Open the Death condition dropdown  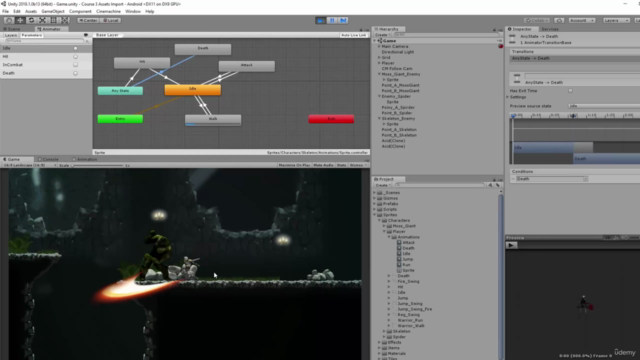coord(551,179)
